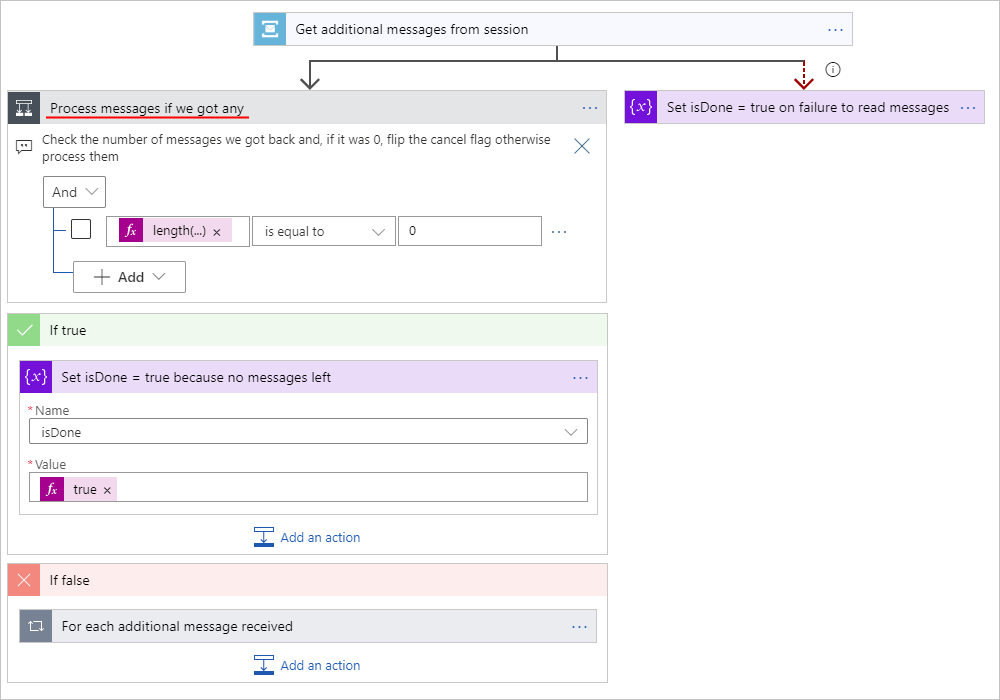Enable the checkbox beside the length condition row
This screenshot has width=1000, height=700.
pos(81,229)
